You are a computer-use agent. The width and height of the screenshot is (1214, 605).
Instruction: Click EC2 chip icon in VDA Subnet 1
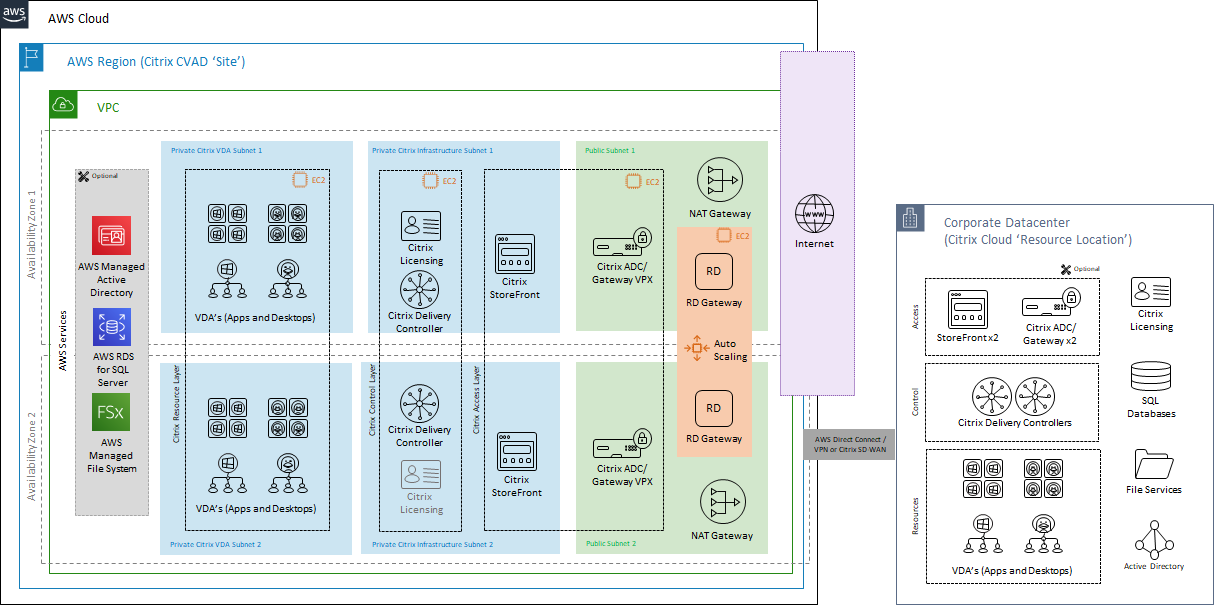click(299, 181)
